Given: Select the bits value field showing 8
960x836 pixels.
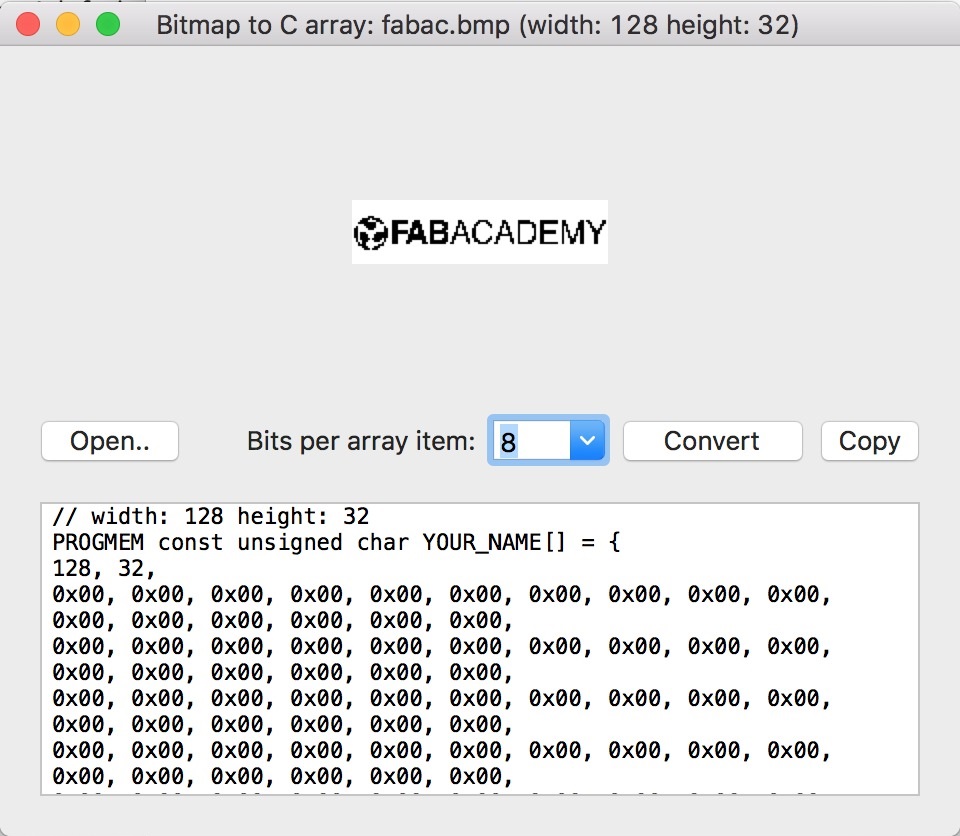Looking at the screenshot, I should (x=531, y=440).
